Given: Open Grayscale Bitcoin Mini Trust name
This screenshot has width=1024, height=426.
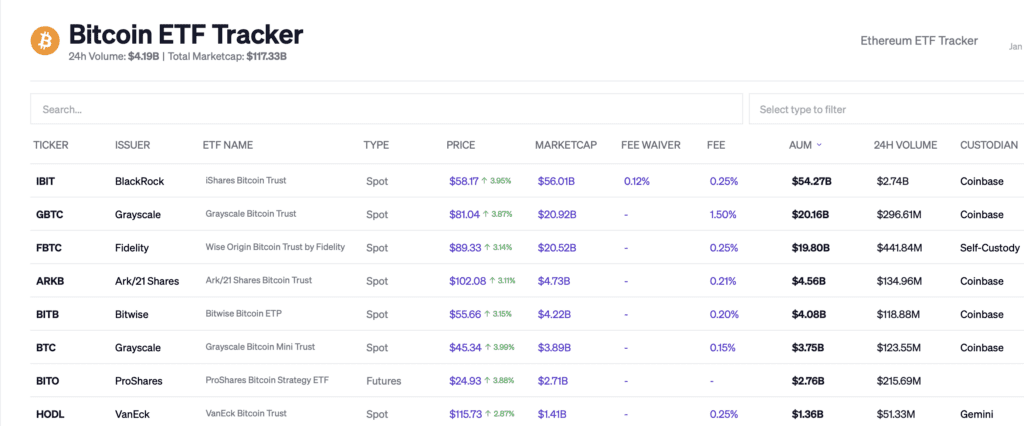Looking at the screenshot, I should [260, 347].
